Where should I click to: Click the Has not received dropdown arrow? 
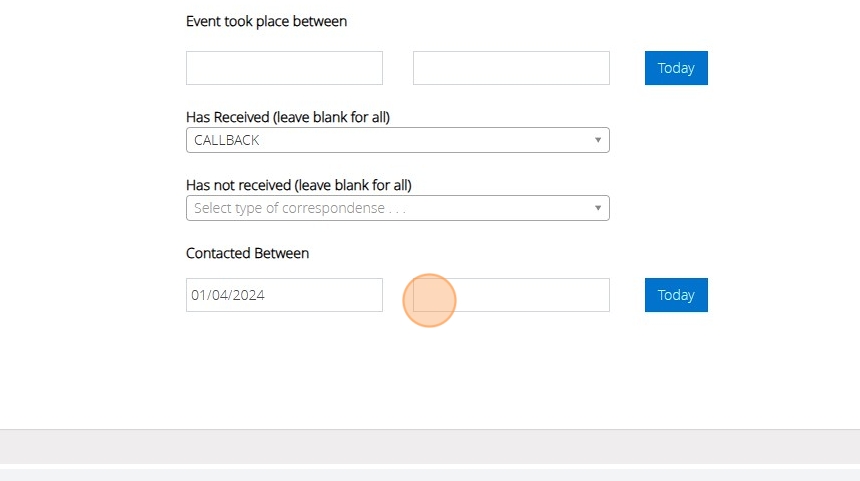click(598, 208)
